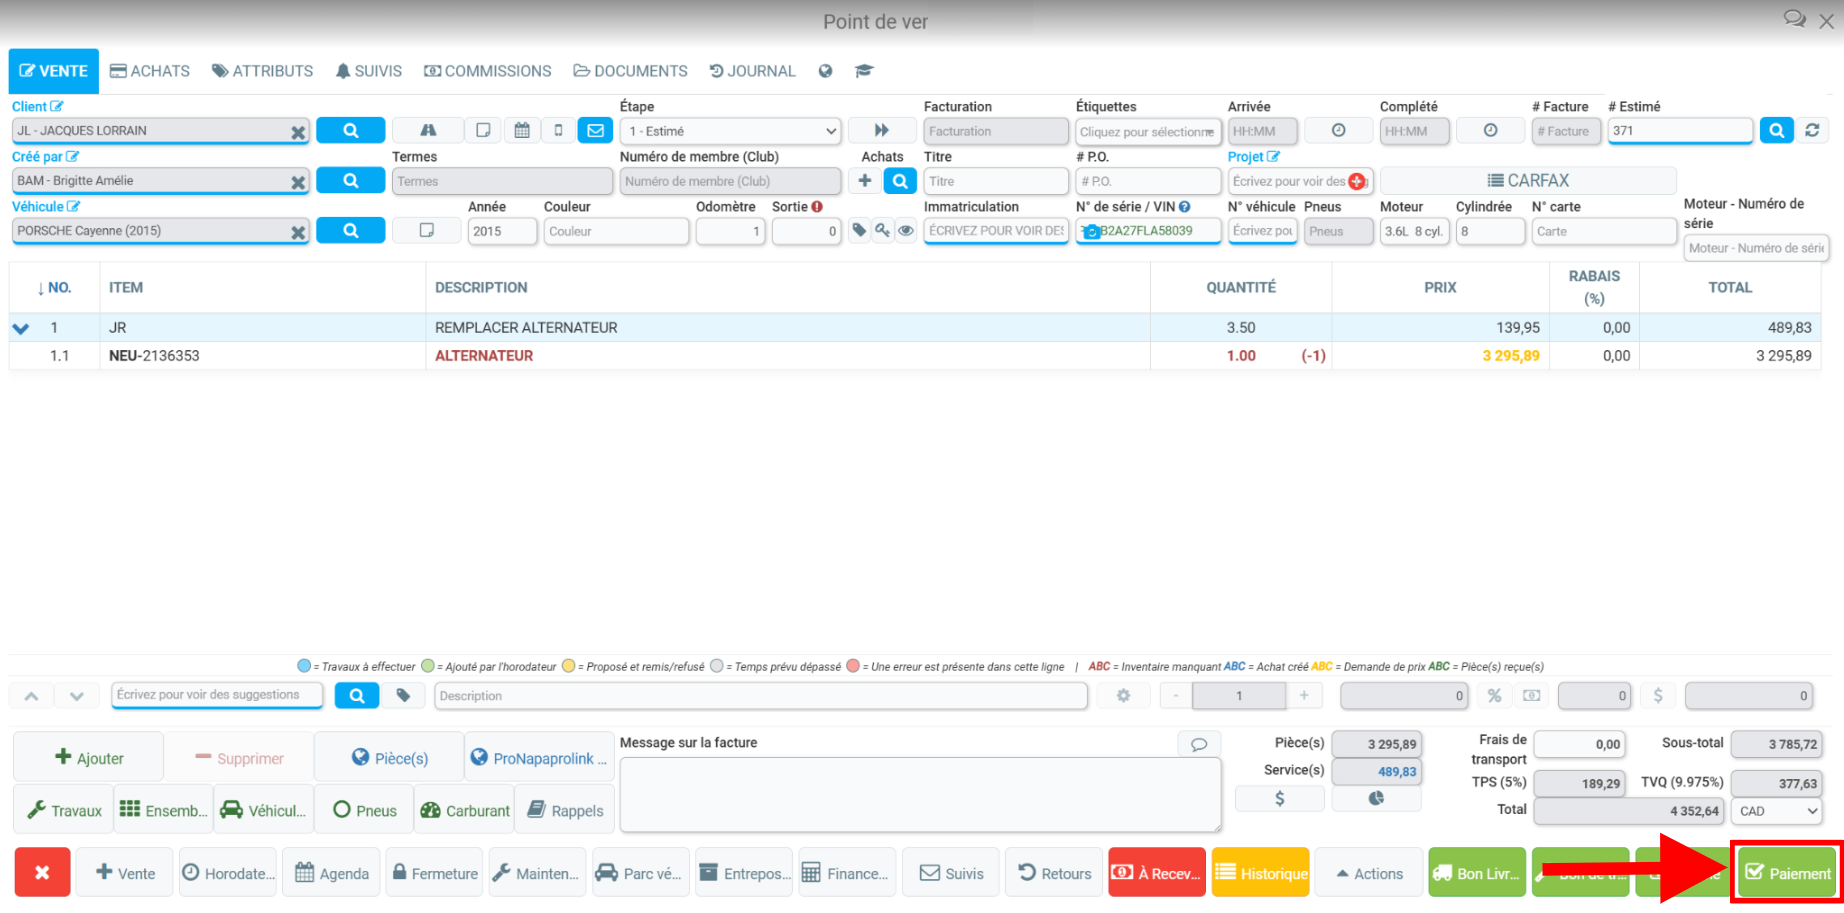The height and width of the screenshot is (913, 1844).
Task: Click the pie chart button under Service(s)
Action: click(1376, 798)
